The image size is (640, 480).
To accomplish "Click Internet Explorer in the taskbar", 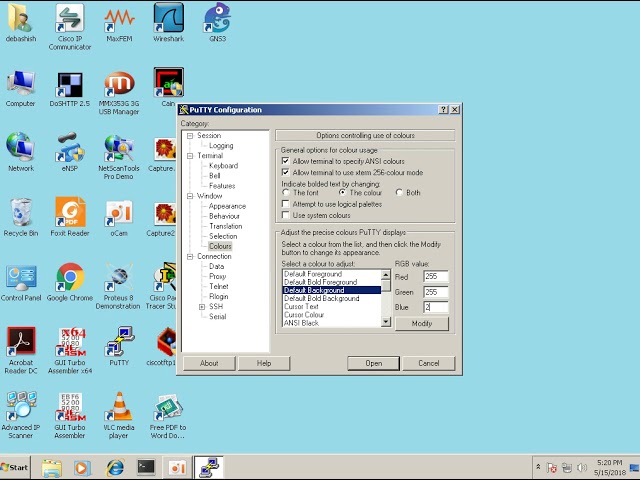I will (x=115, y=467).
